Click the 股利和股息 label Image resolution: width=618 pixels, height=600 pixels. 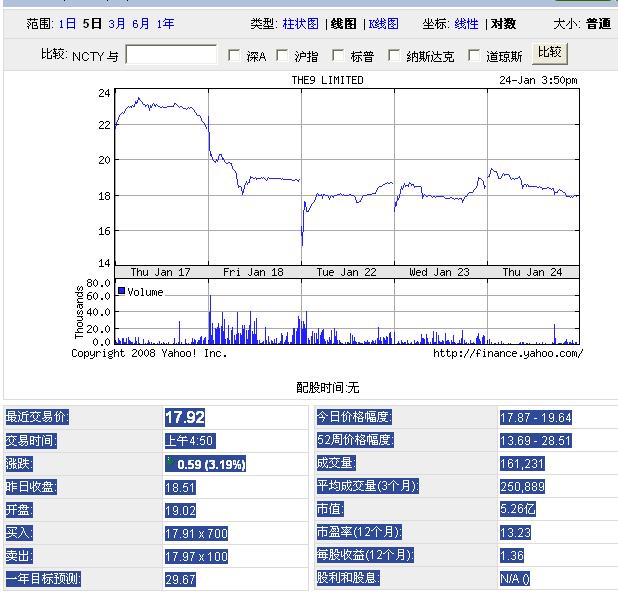[x=348, y=578]
